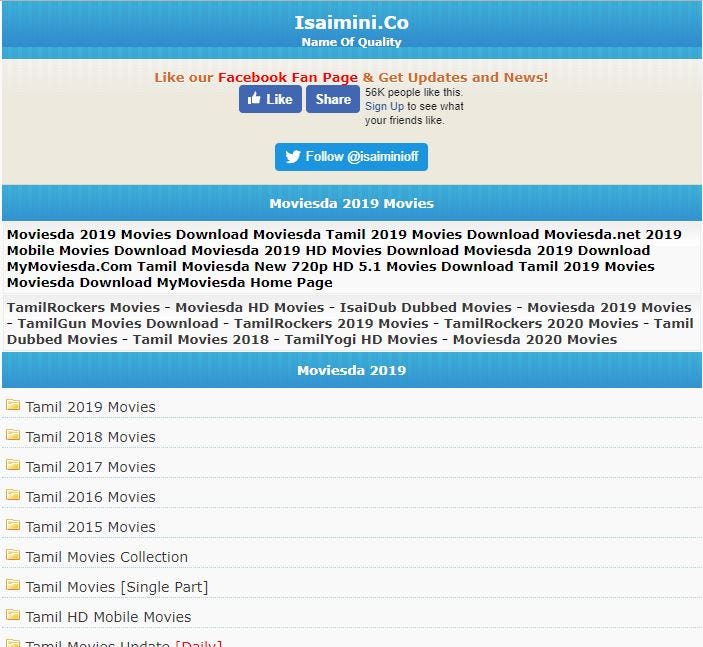
Task: Open the Tamil 2015 Movies folder
Action: click(91, 527)
